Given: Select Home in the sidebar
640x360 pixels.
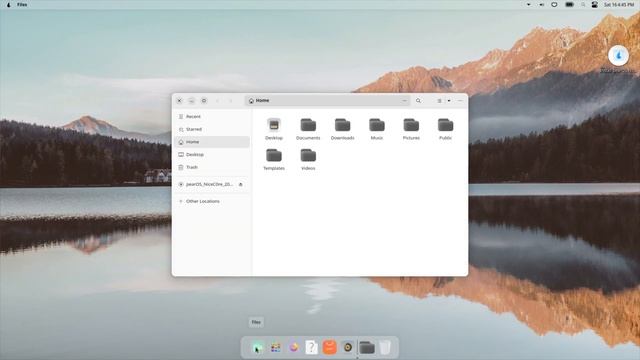Looking at the screenshot, I should click(x=212, y=142).
